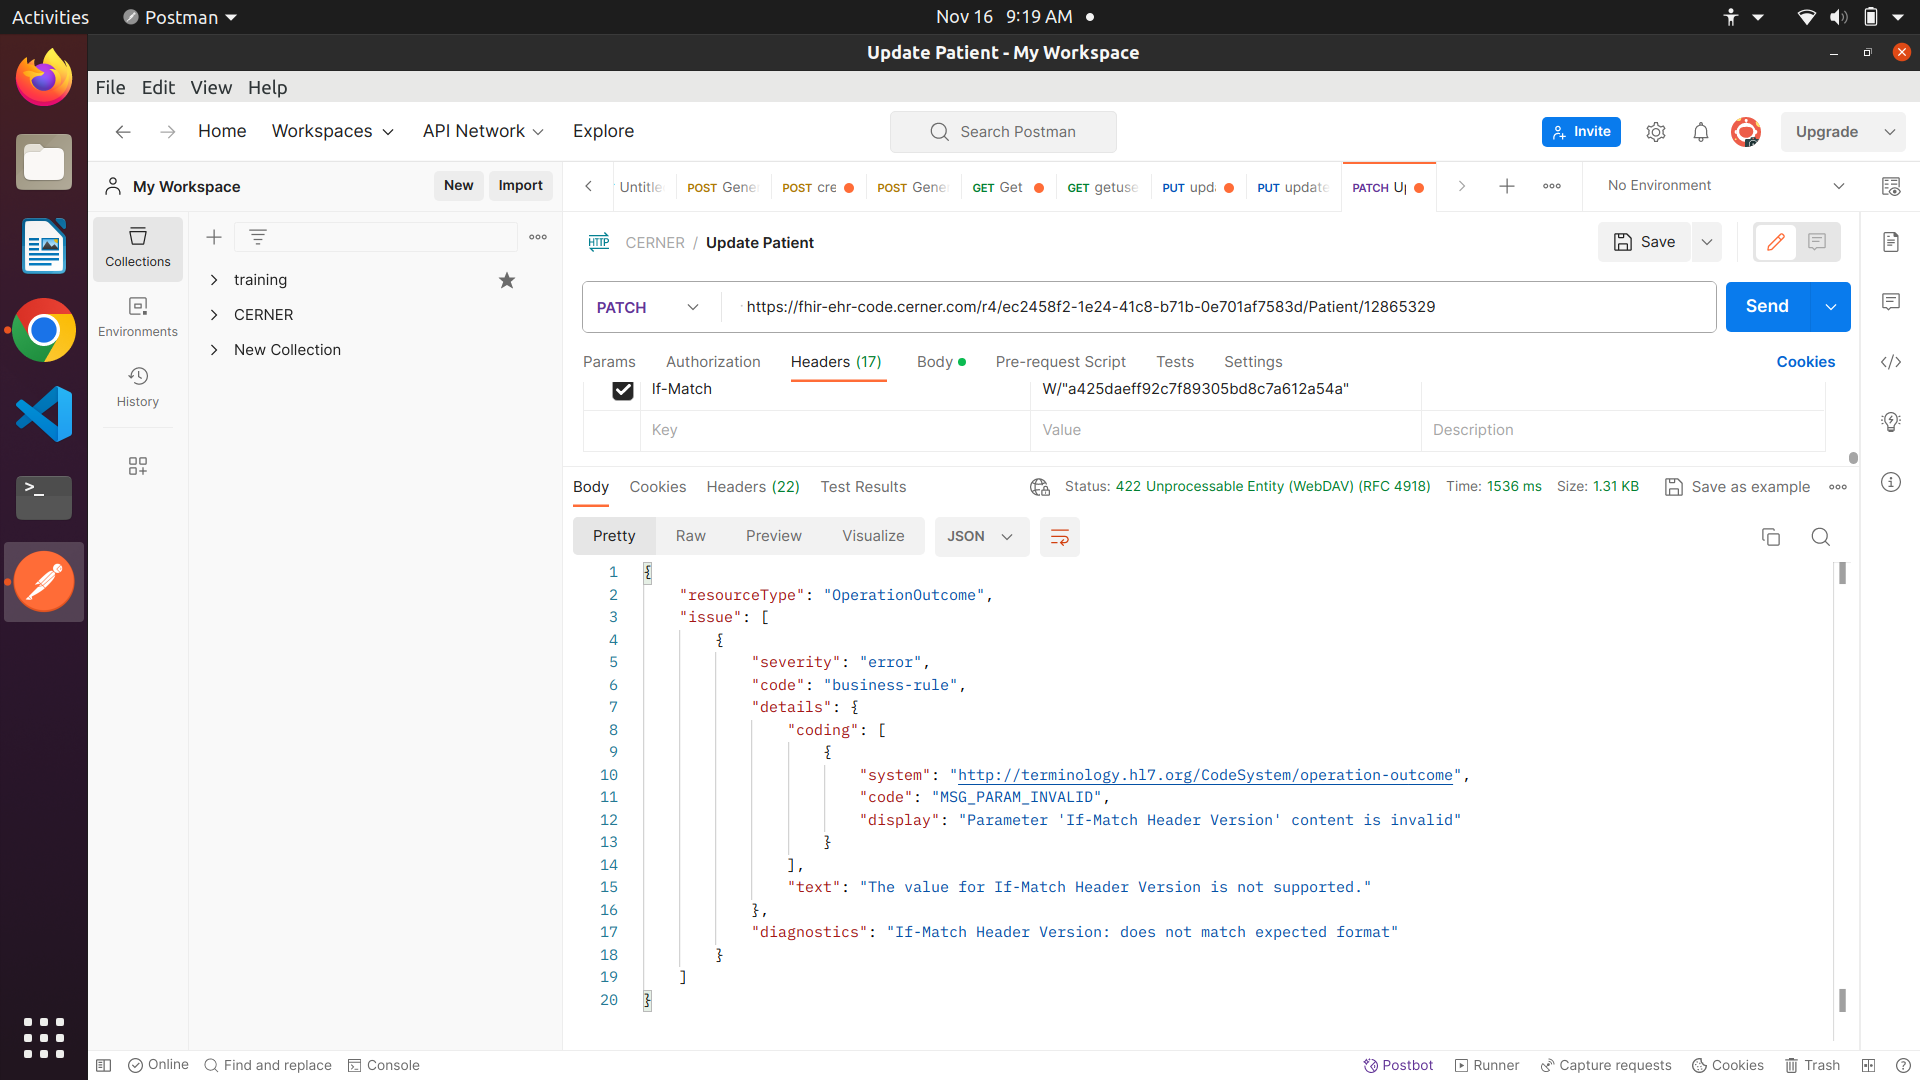Open the Upgrade dropdown arrow
The height and width of the screenshot is (1080, 1920).
pos(1890,132)
